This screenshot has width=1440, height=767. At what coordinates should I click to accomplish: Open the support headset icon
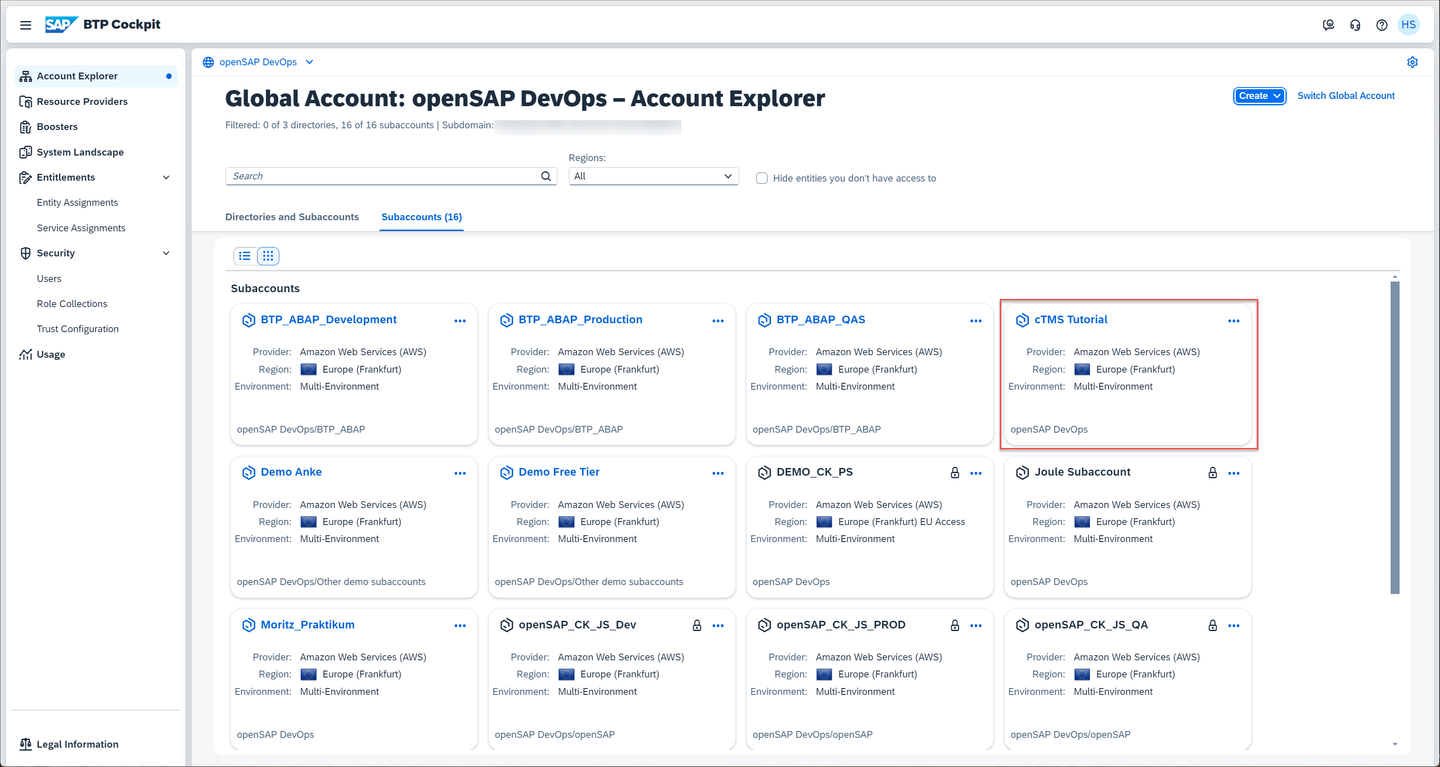(1355, 25)
